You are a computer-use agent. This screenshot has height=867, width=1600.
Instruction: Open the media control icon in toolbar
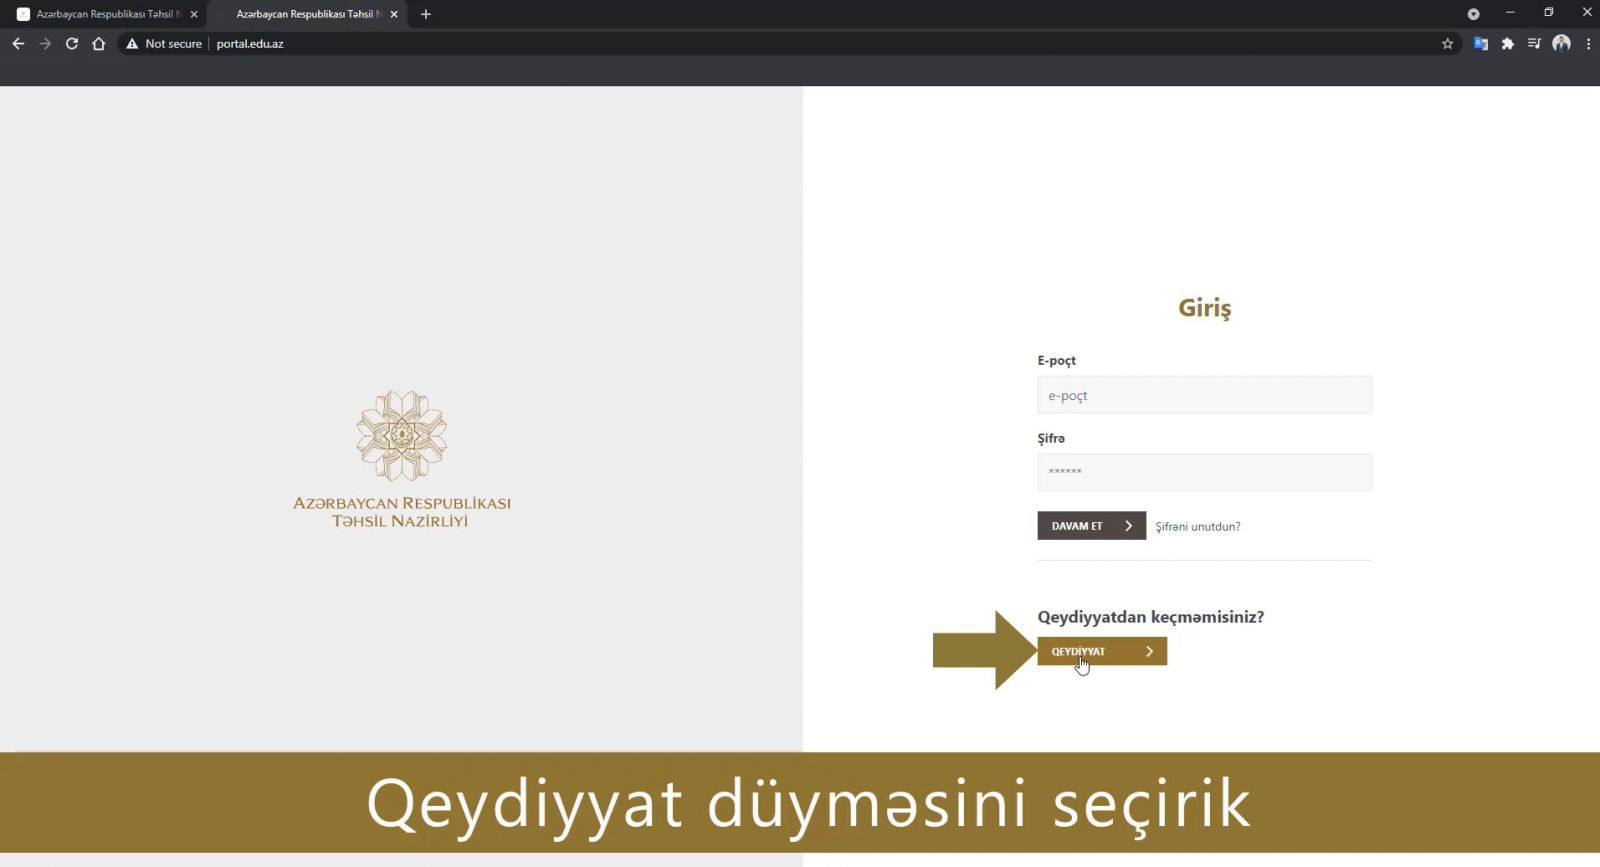(x=1534, y=44)
